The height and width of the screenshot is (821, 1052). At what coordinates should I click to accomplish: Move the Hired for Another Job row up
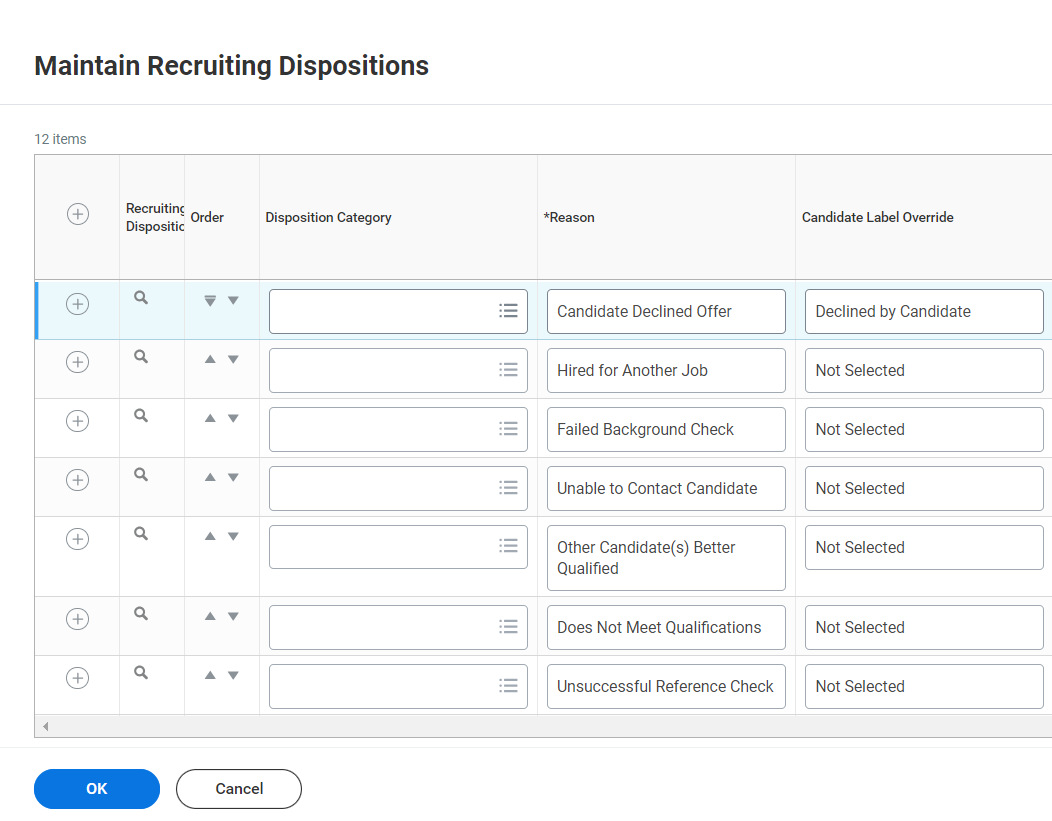tap(210, 357)
